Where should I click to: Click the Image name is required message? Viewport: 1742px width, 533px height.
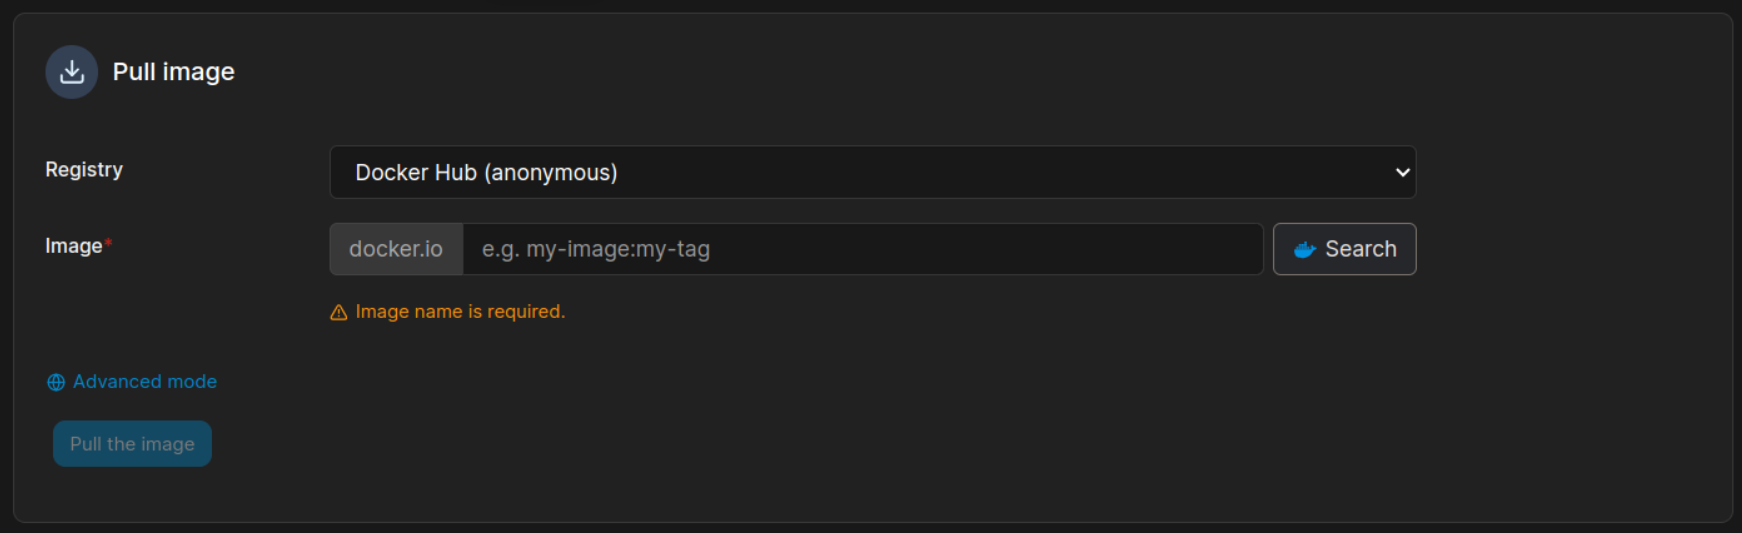click(460, 312)
